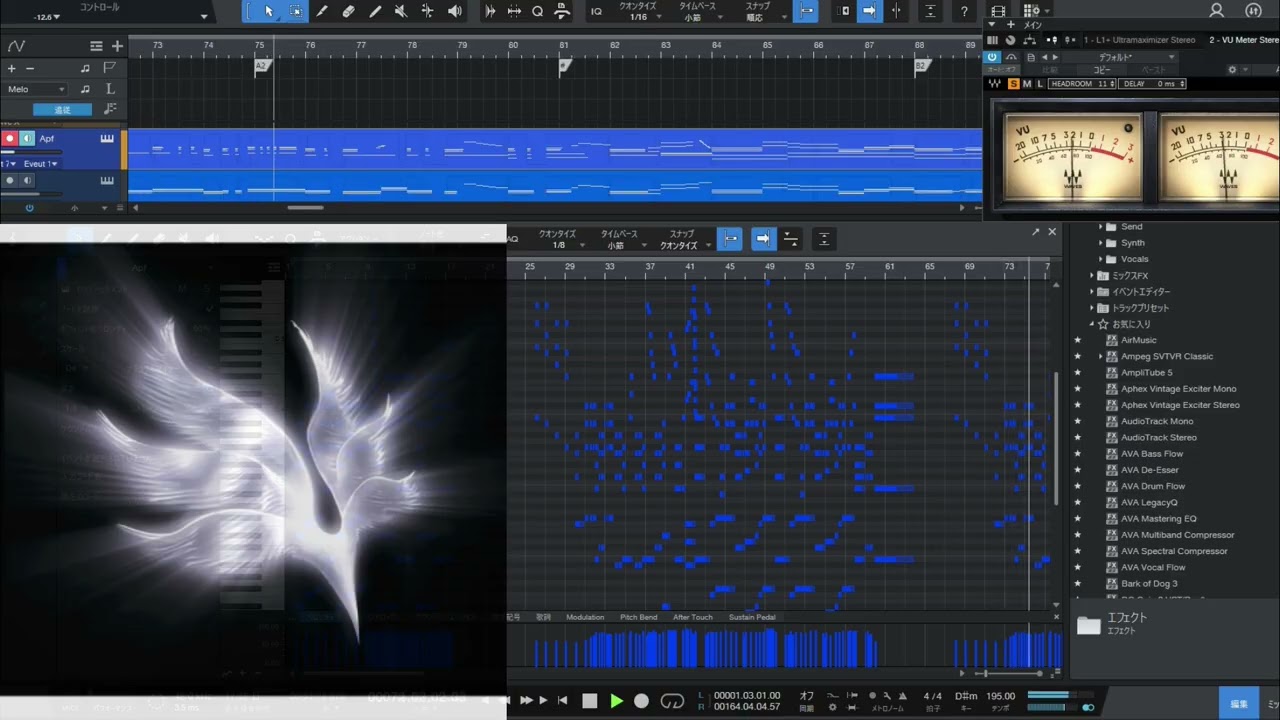Toggle record arm on Apf track
Viewport: 1280px width, 720px height.
coord(10,139)
